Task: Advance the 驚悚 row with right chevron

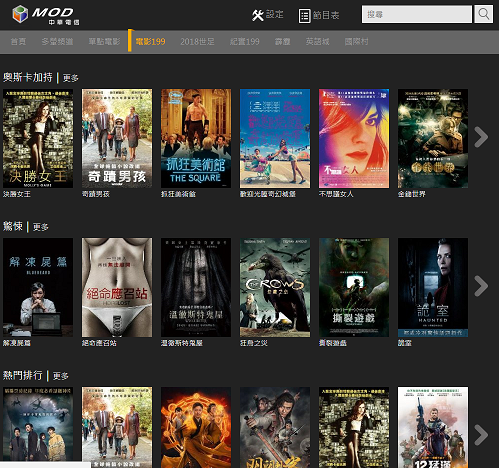Action: pyautogui.click(x=481, y=286)
